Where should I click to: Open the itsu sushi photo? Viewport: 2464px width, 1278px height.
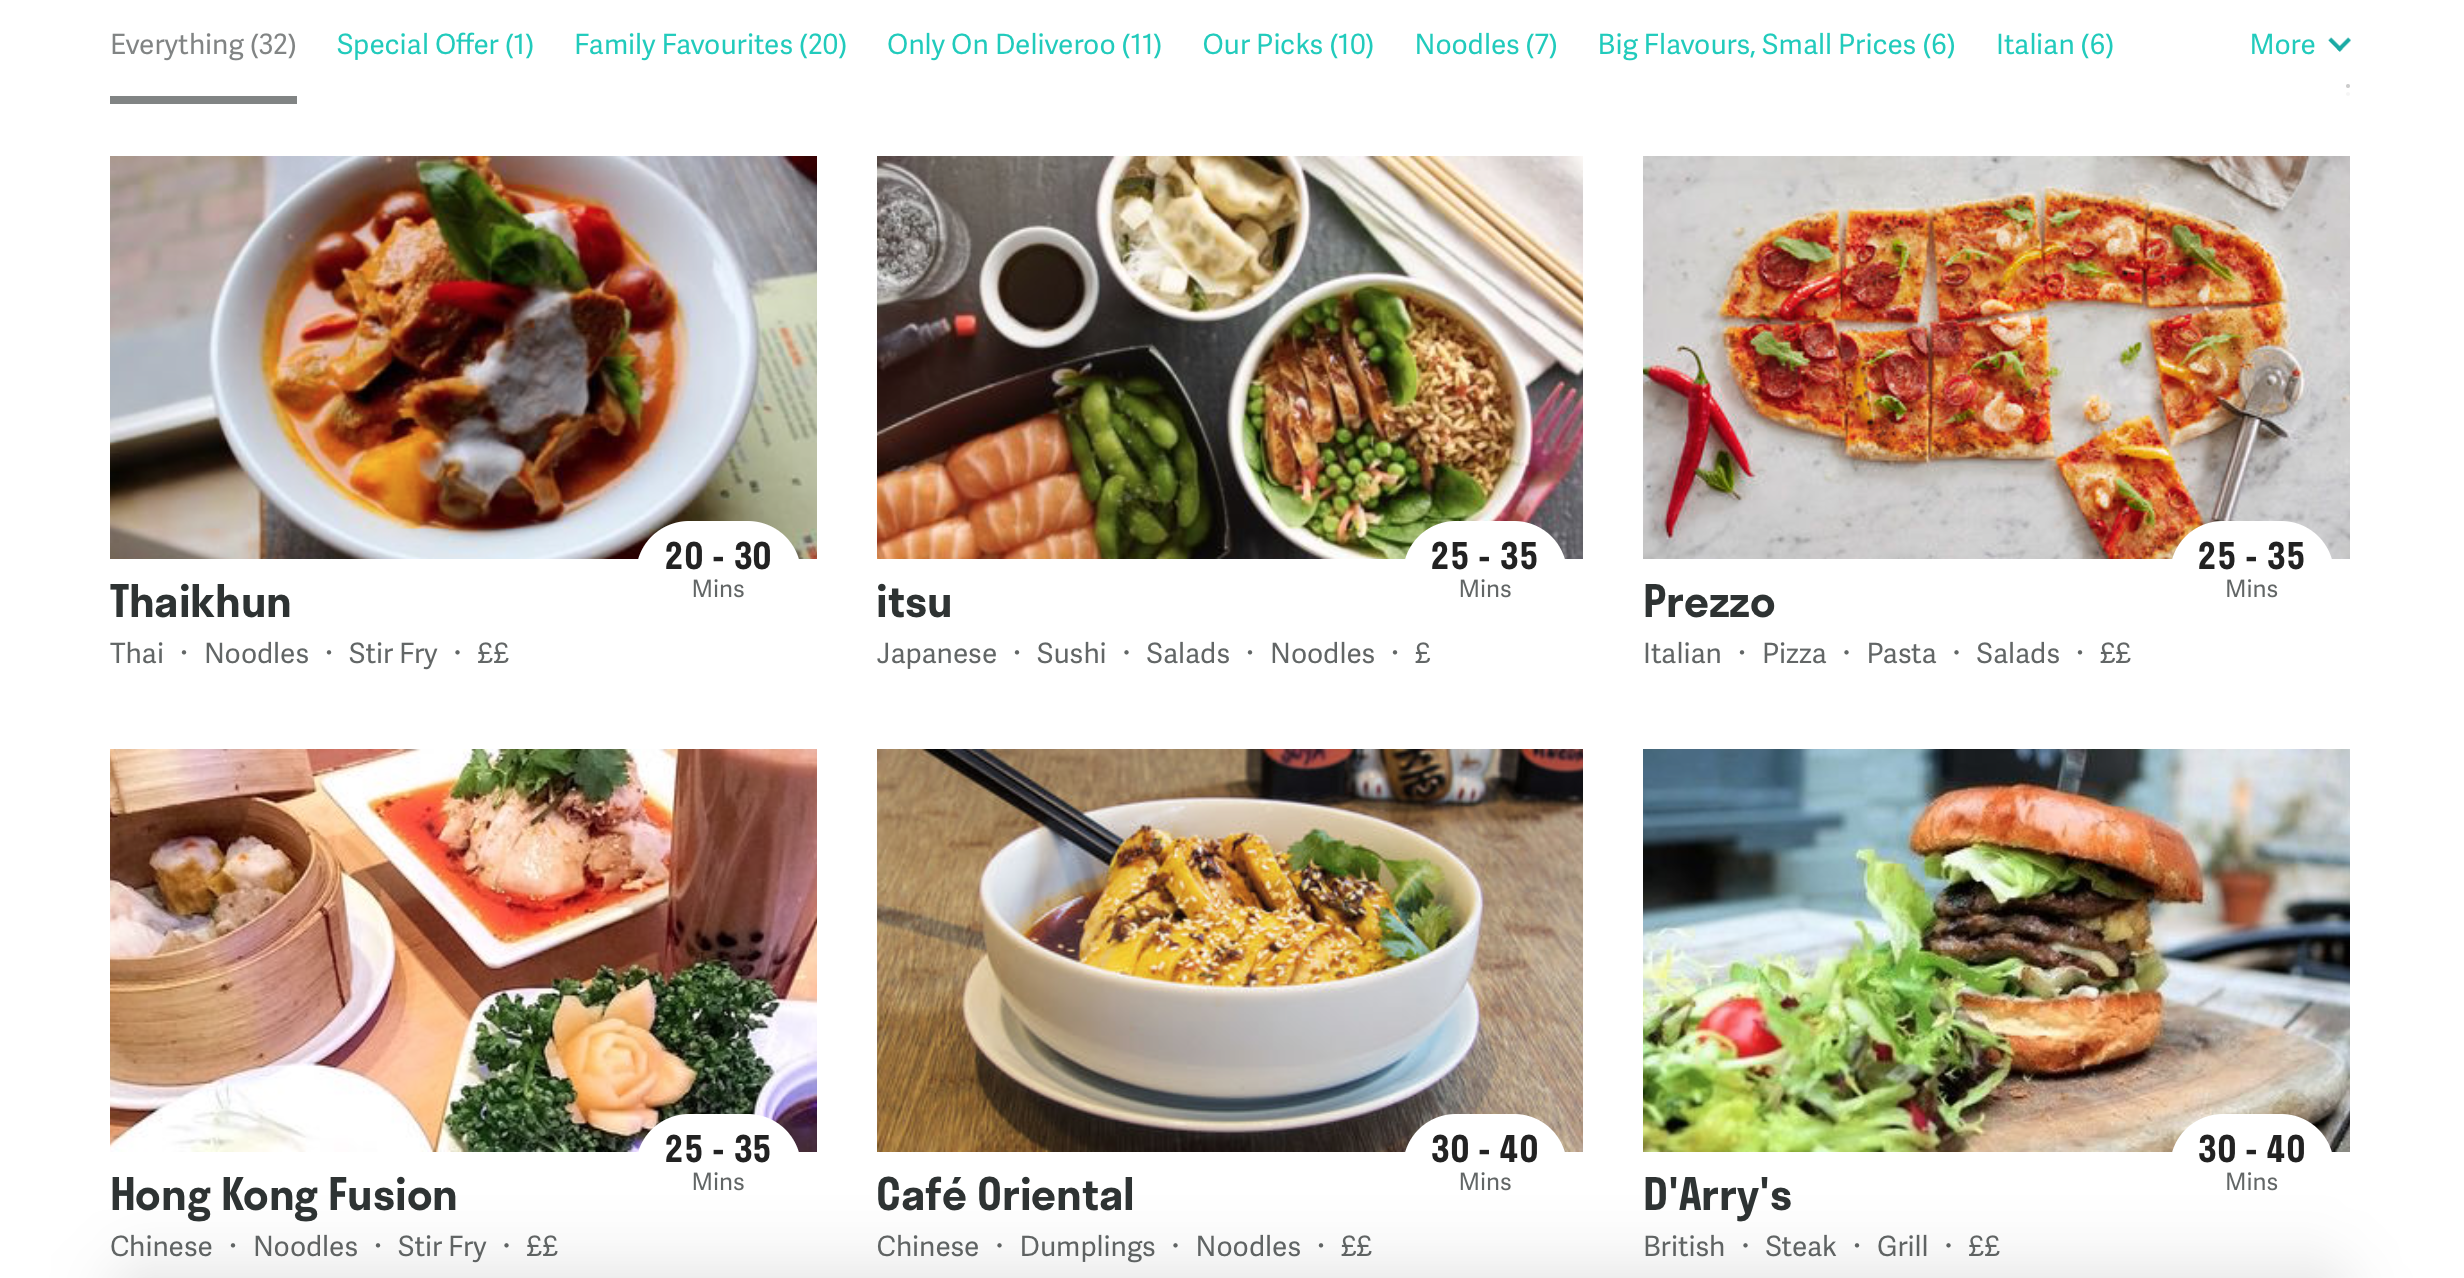1229,357
